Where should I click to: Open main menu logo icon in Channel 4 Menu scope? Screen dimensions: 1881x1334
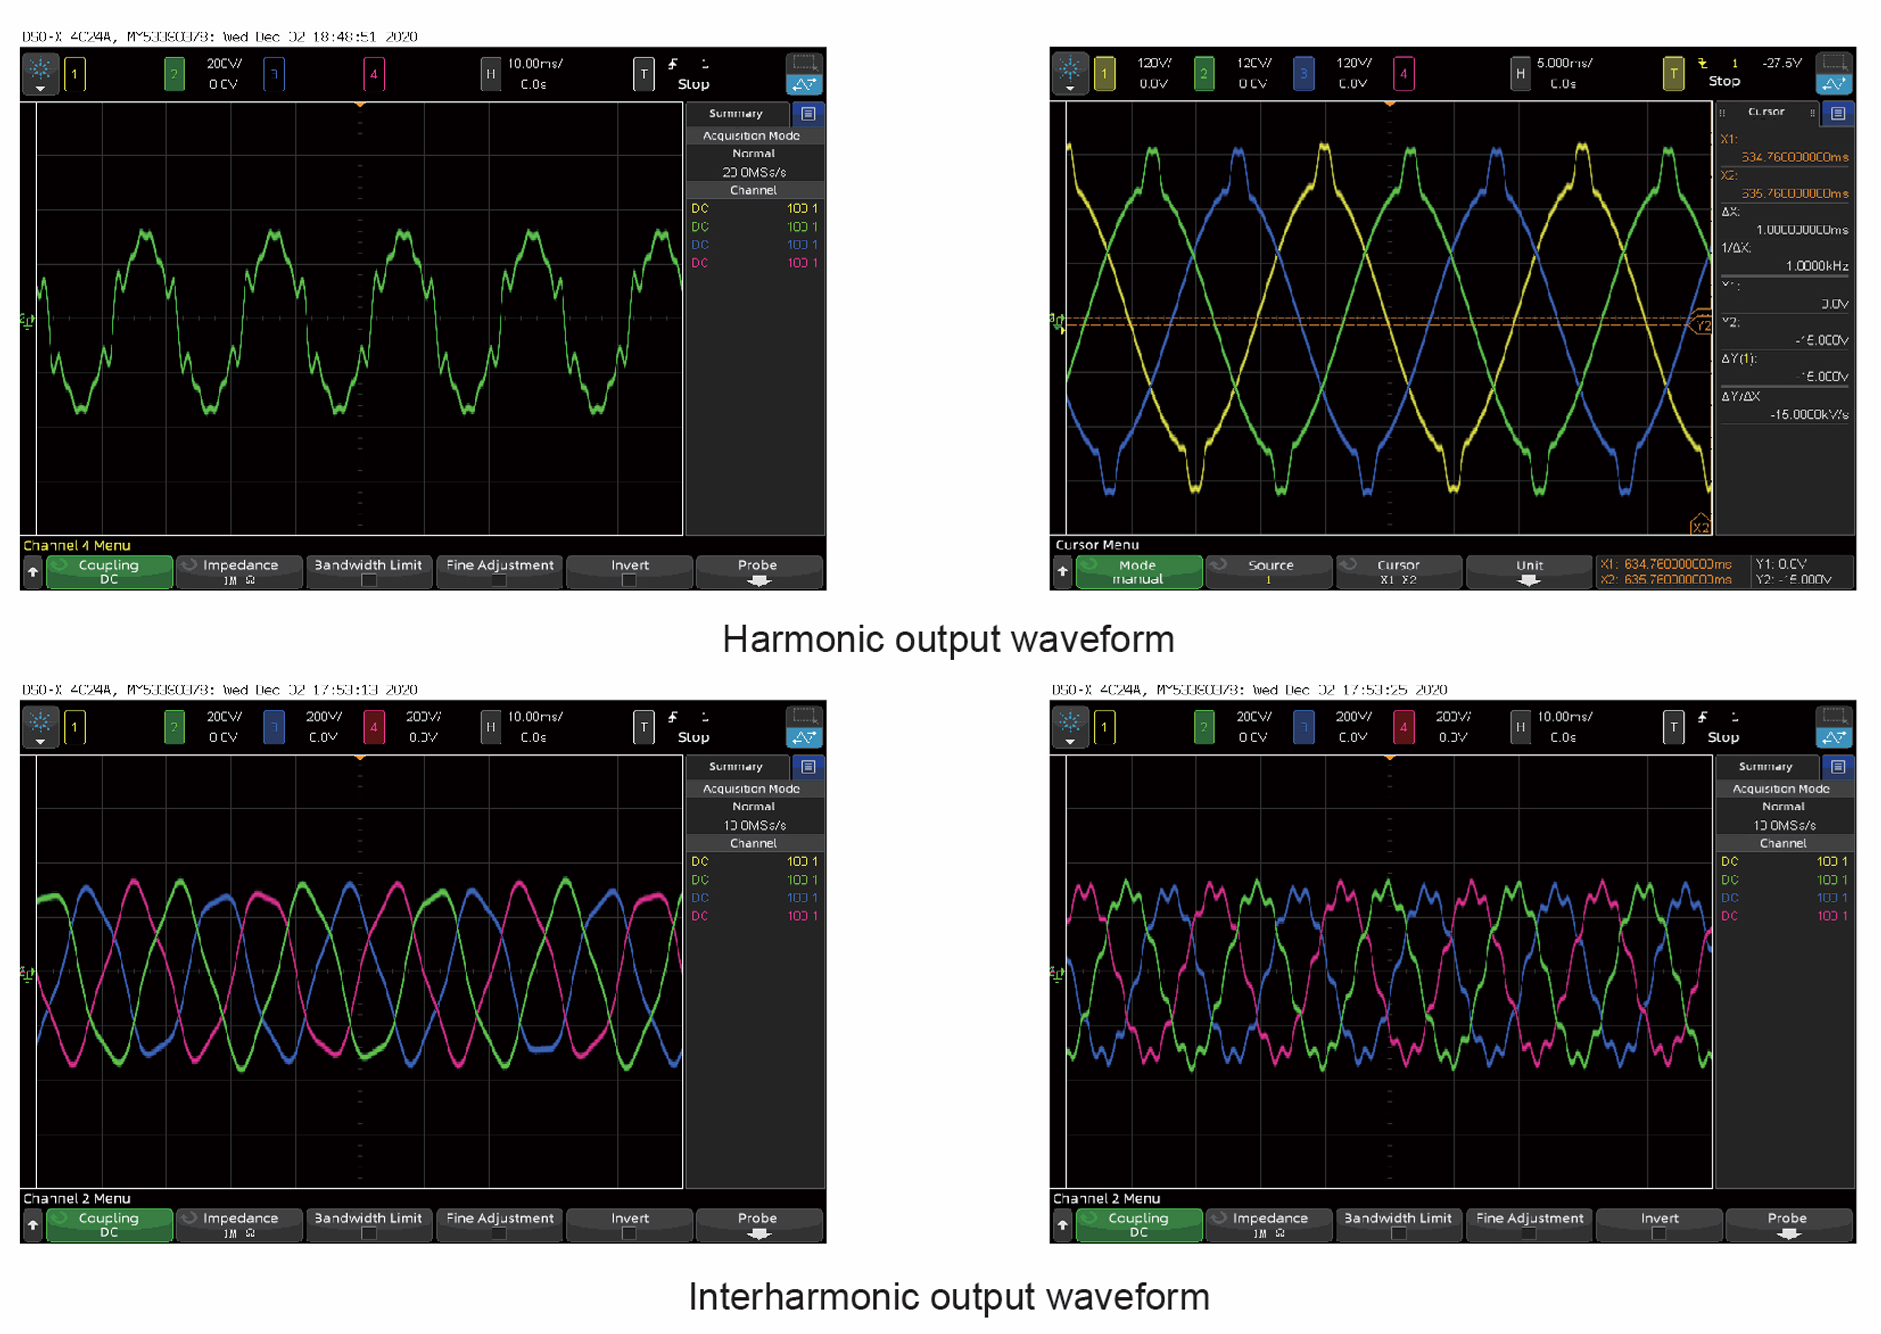point(41,73)
